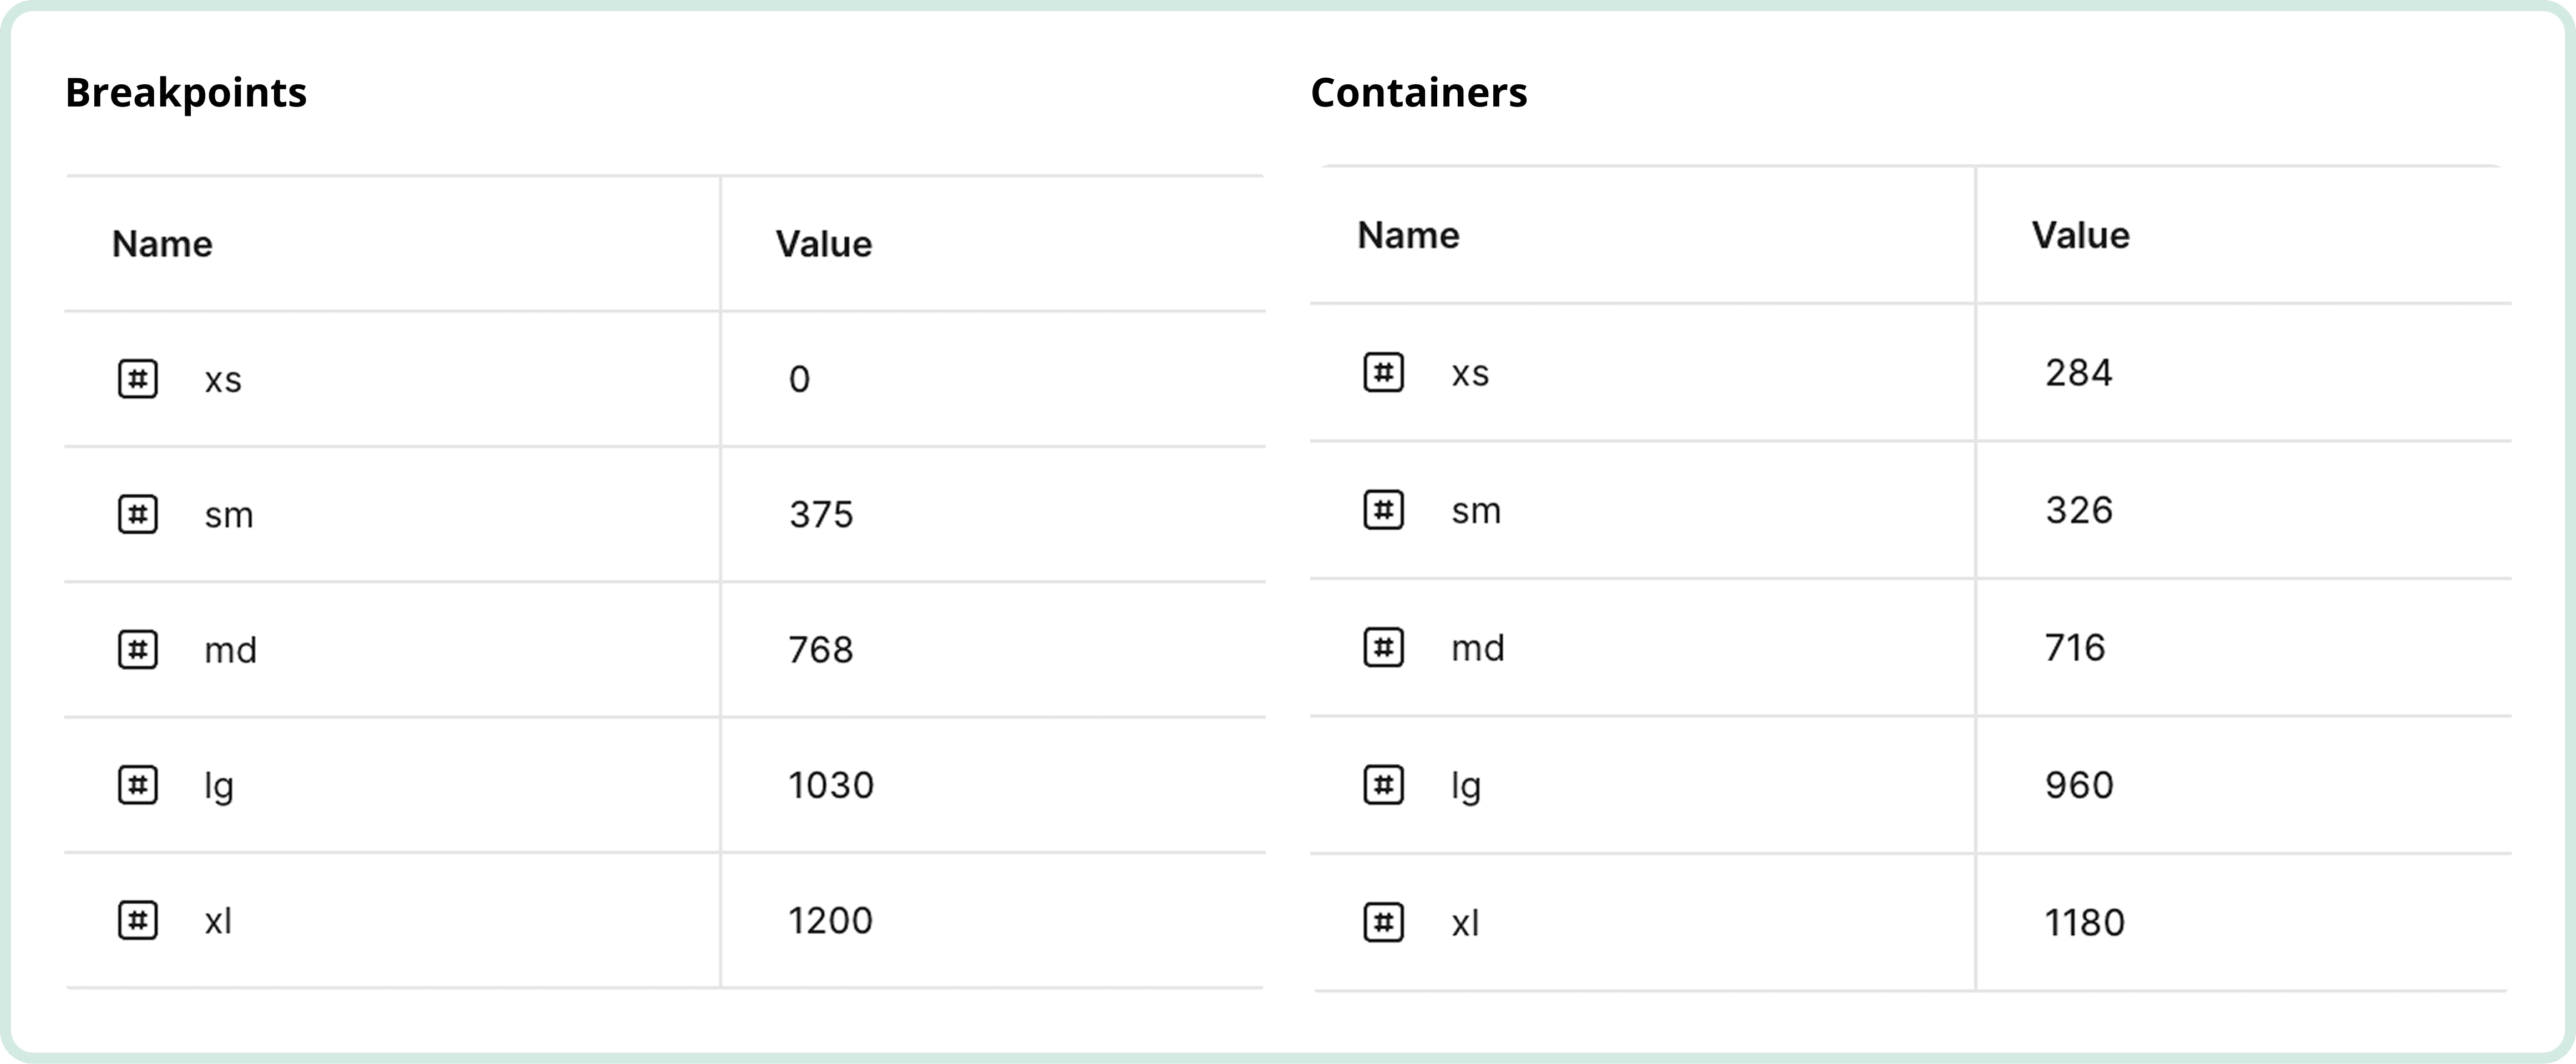Click the number icon beside Containers xs
The image size is (2576, 1064).
1384,373
